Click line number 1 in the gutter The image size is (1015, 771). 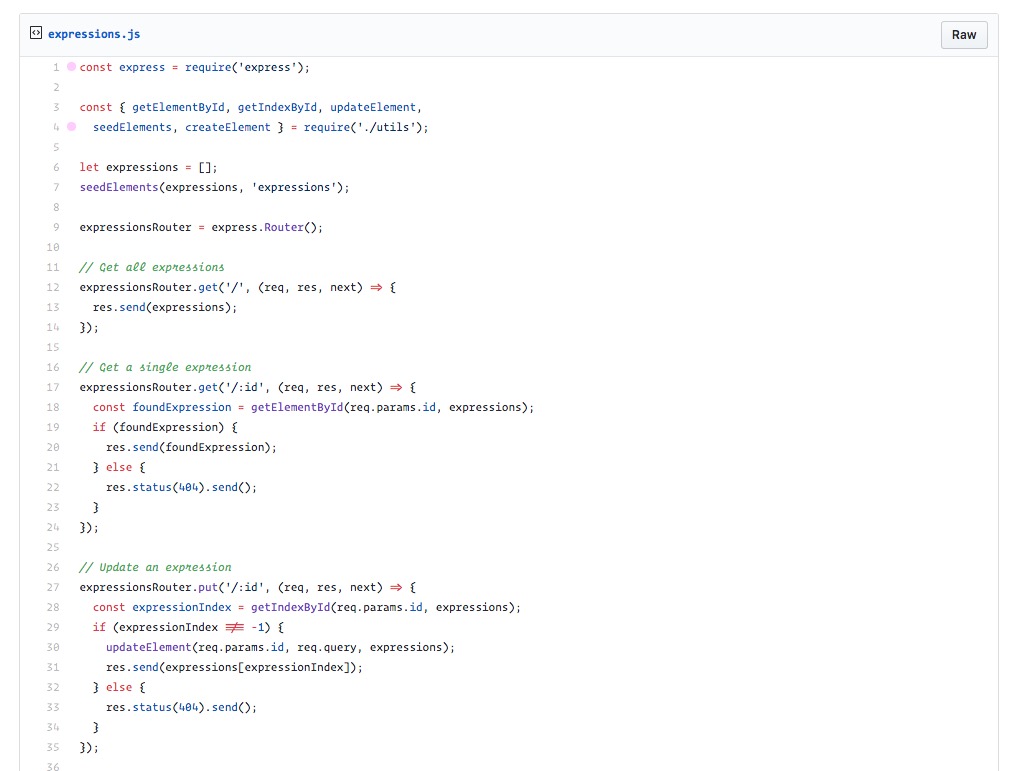tap(55, 66)
